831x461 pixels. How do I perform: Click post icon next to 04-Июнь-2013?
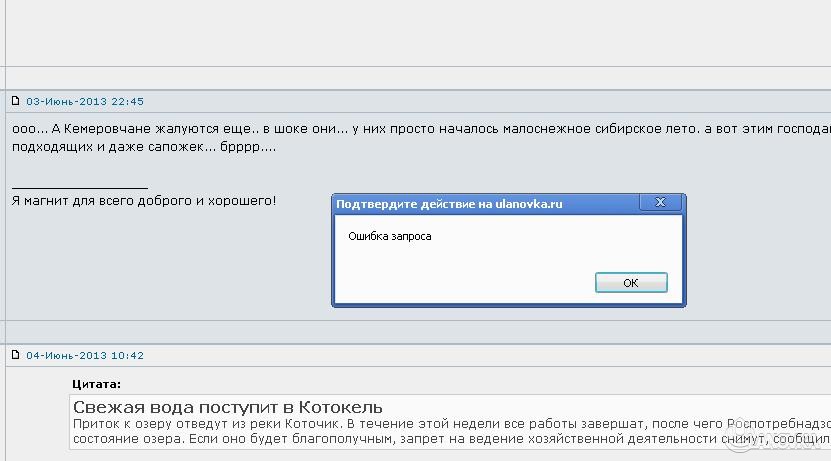(15, 355)
